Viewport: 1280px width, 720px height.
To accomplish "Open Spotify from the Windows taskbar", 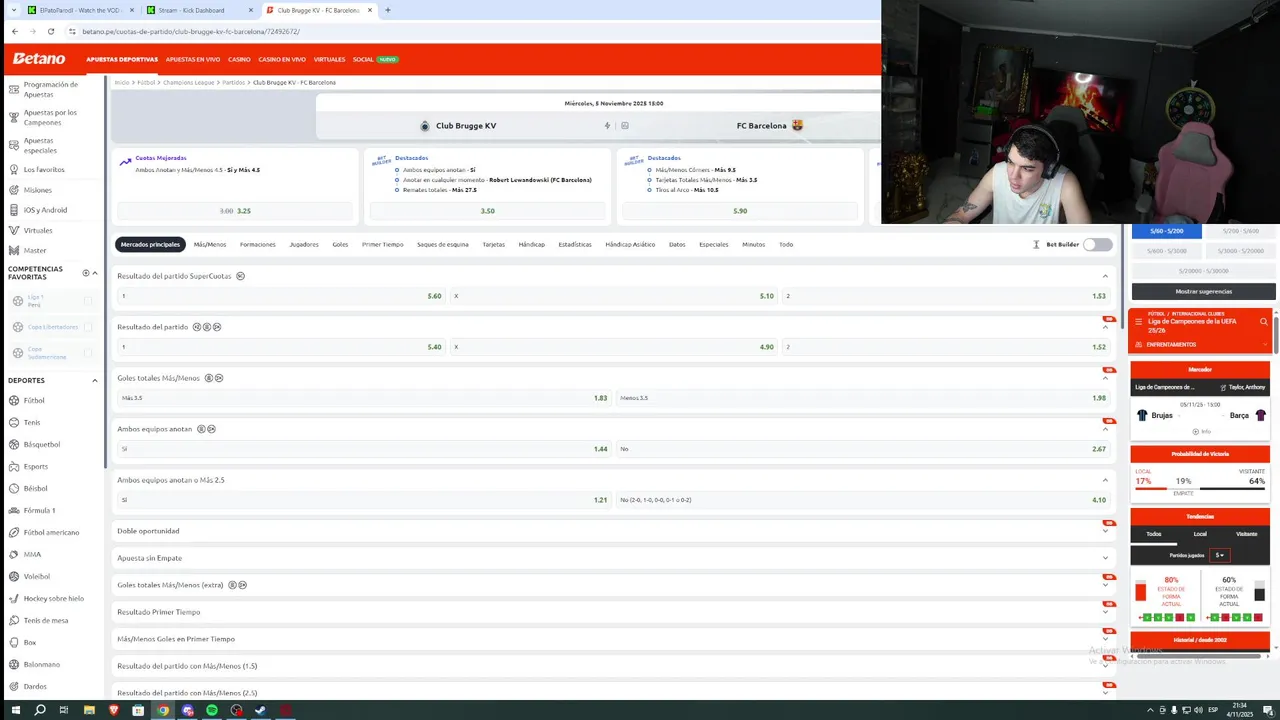I will pyautogui.click(x=212, y=710).
